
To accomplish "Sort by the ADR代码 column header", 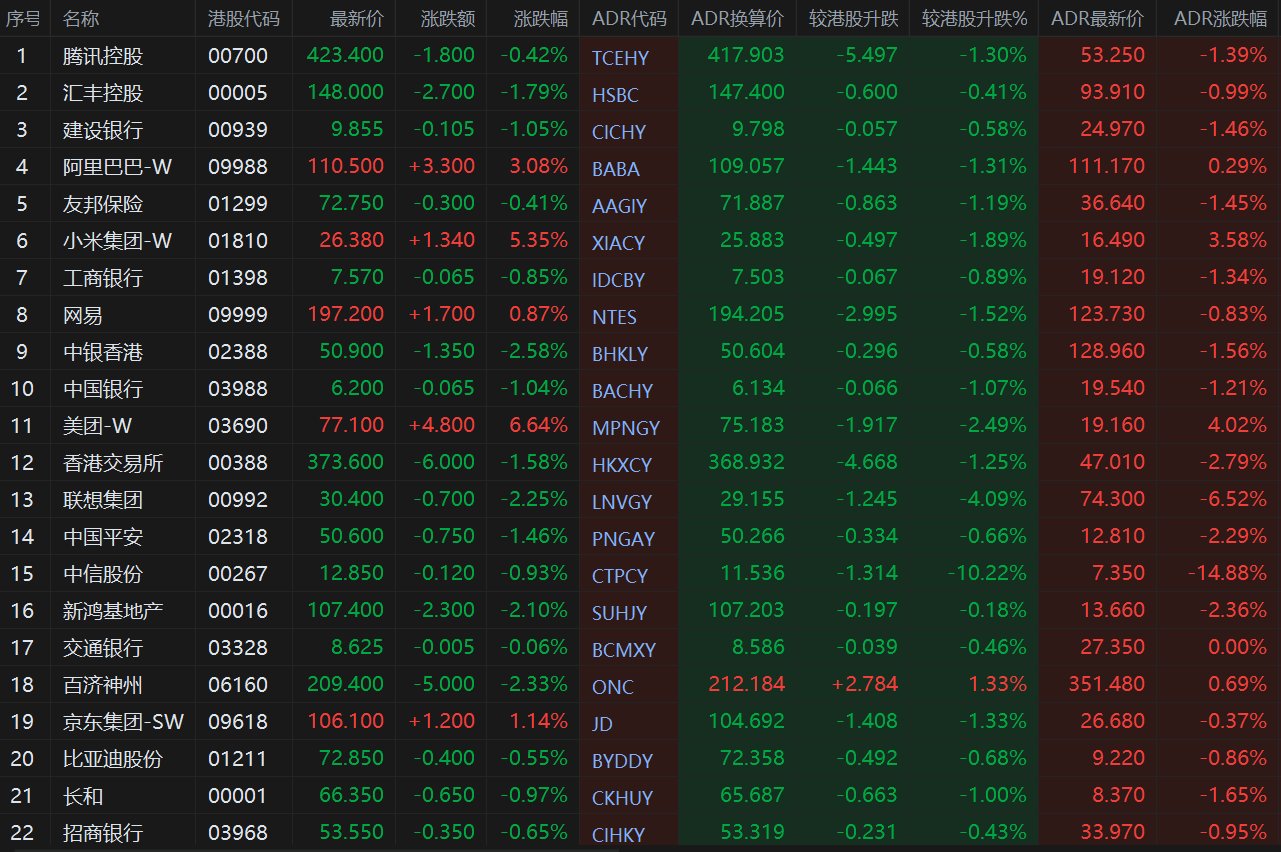I will (x=629, y=19).
